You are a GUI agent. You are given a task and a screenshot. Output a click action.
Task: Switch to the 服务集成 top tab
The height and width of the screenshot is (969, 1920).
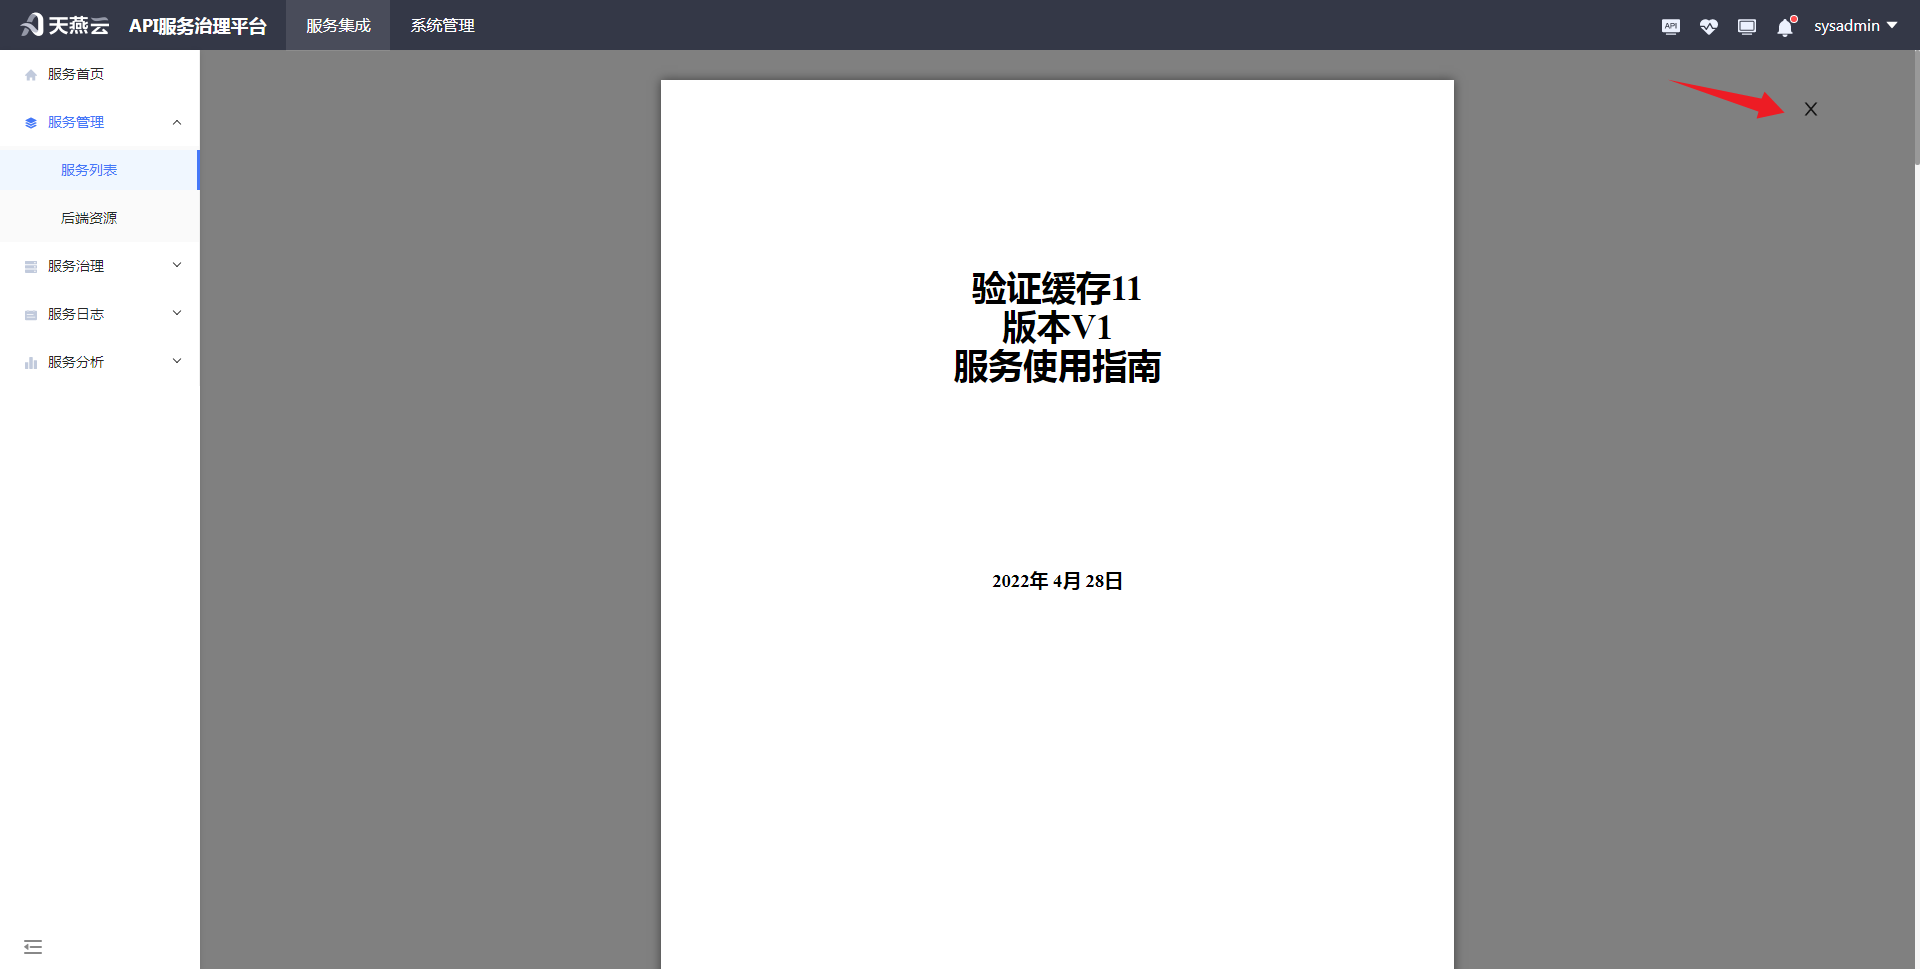tap(338, 26)
